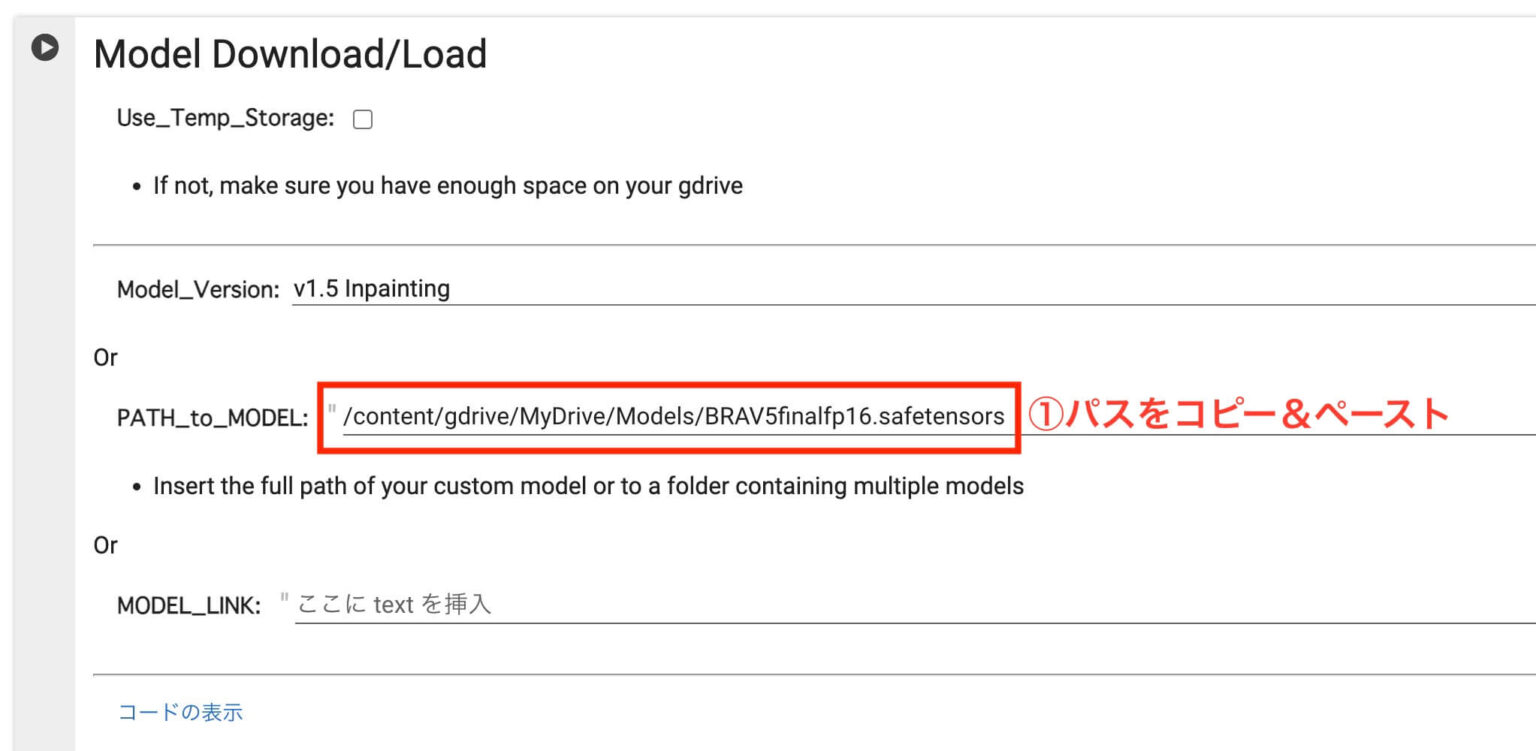Click the PATH_to_MODEL label
Image resolution: width=1536 pixels, height=751 pixels.
pyautogui.click(x=212, y=418)
